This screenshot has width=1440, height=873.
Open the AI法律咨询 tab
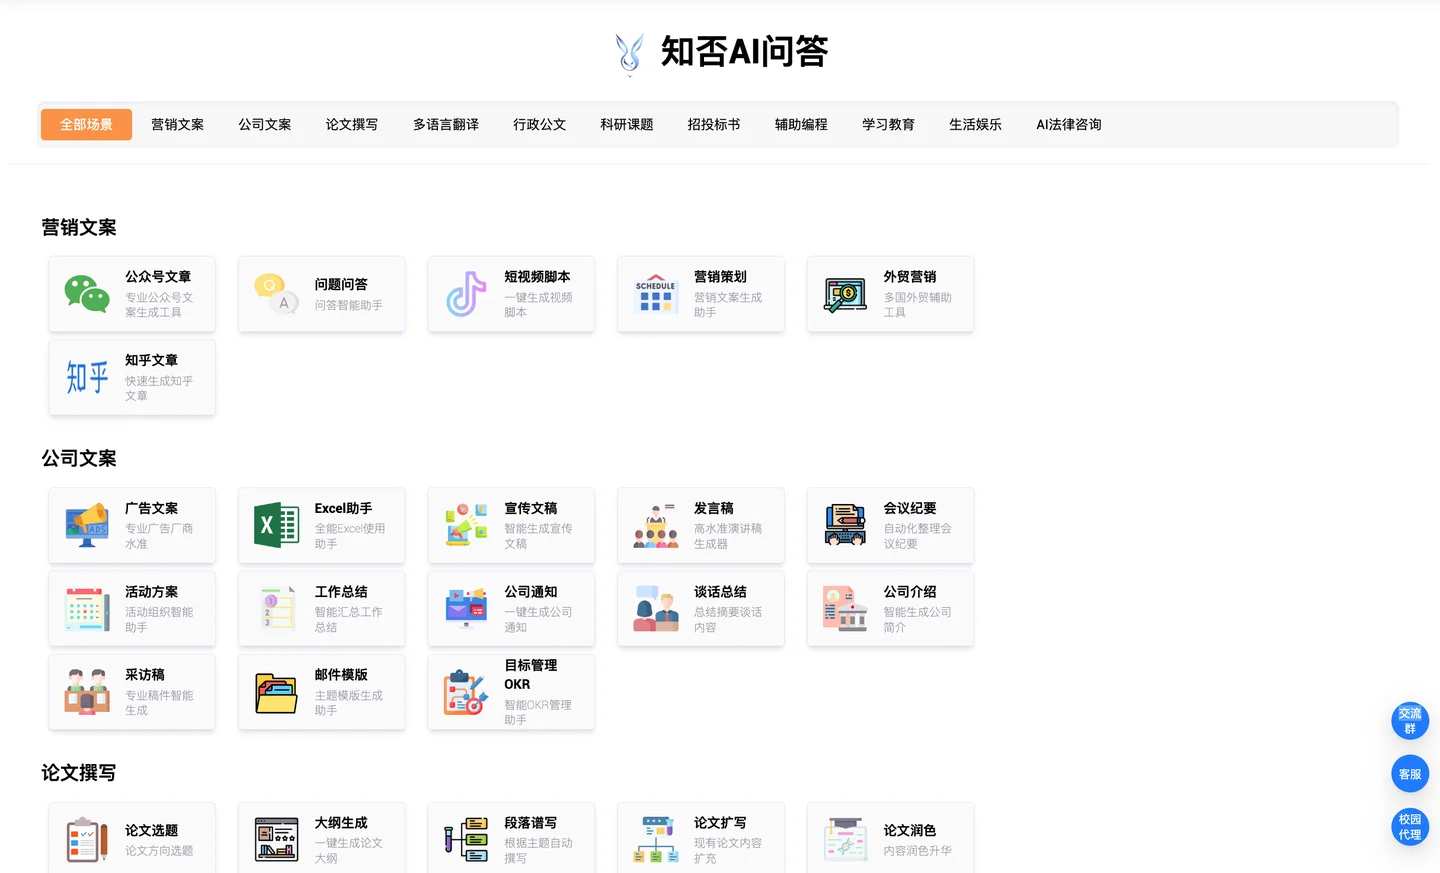pyautogui.click(x=1068, y=125)
